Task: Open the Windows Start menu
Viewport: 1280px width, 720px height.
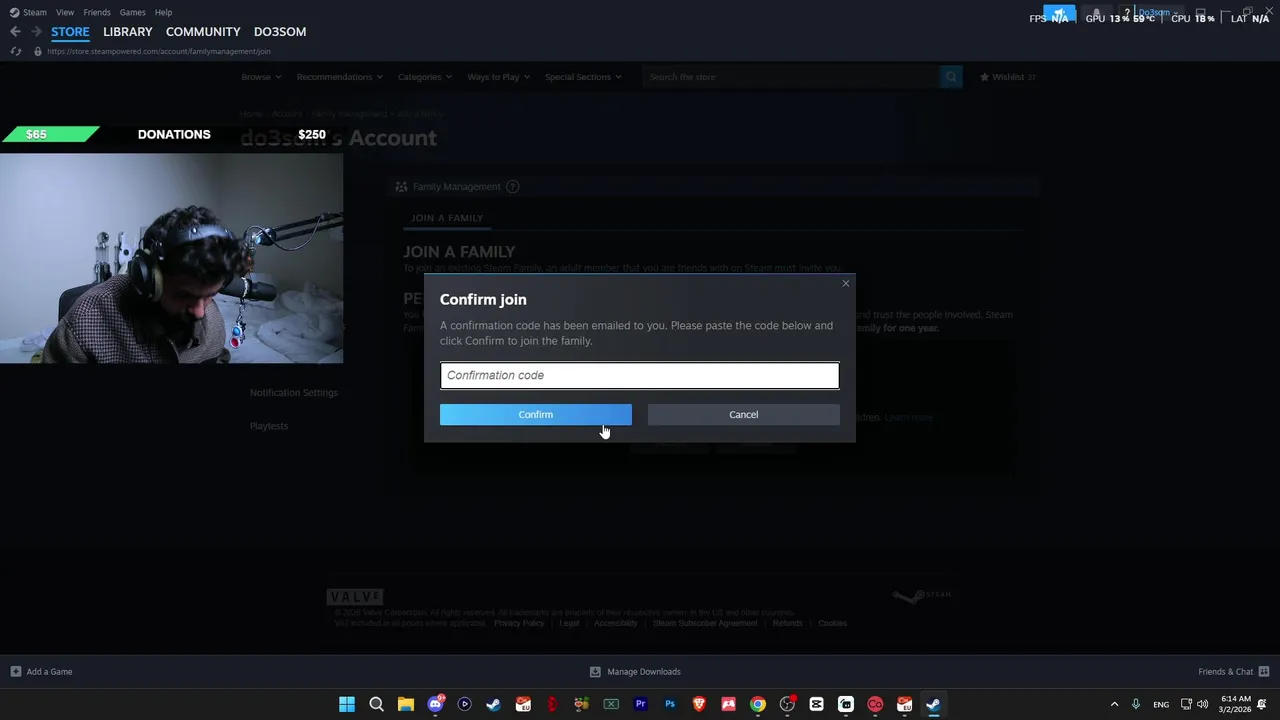Action: coord(347,705)
